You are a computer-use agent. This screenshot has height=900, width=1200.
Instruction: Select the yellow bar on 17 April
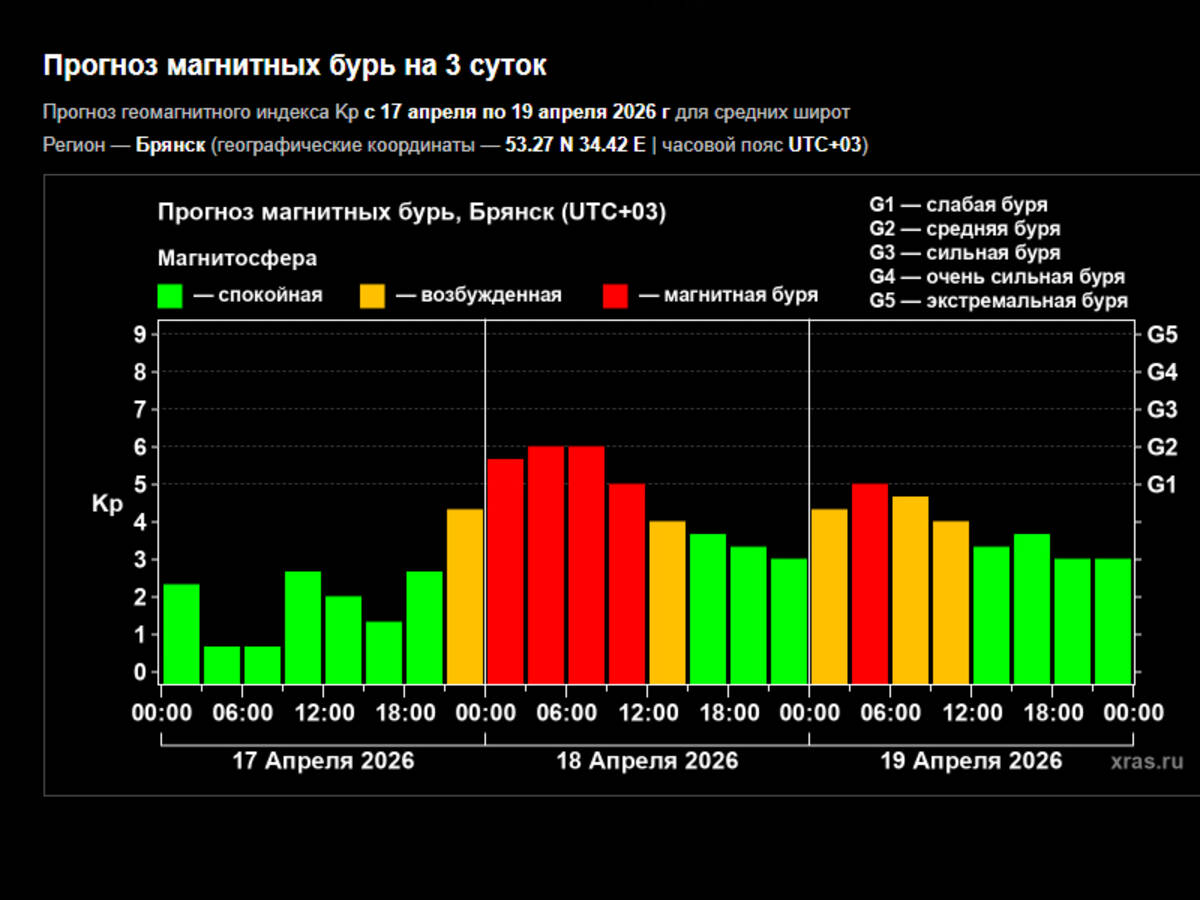click(465, 595)
